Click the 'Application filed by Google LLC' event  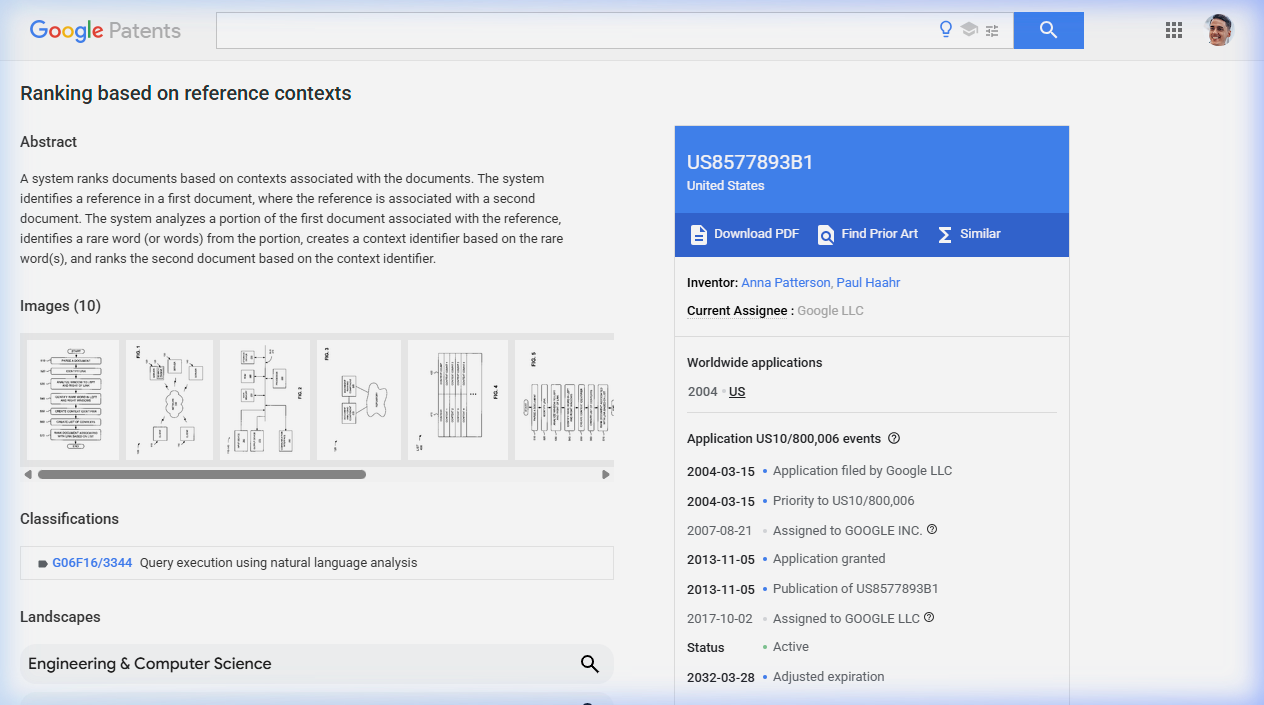click(x=862, y=471)
